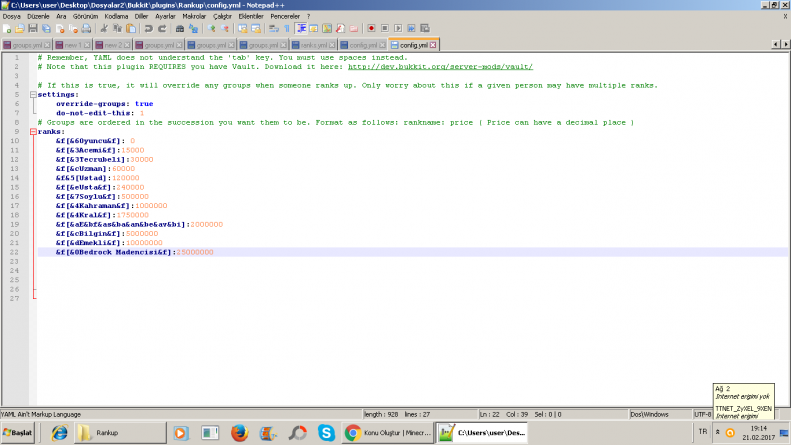Show all characters pilcrow icon
This screenshot has height=445, width=791.
pyautogui.click(x=287, y=29)
